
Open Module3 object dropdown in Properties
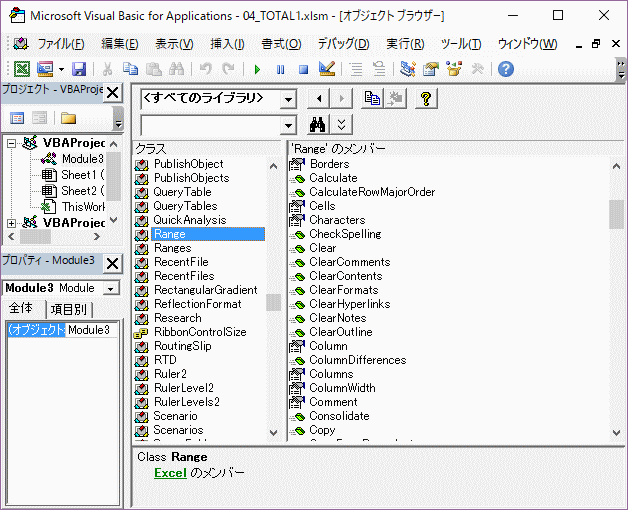(x=111, y=288)
